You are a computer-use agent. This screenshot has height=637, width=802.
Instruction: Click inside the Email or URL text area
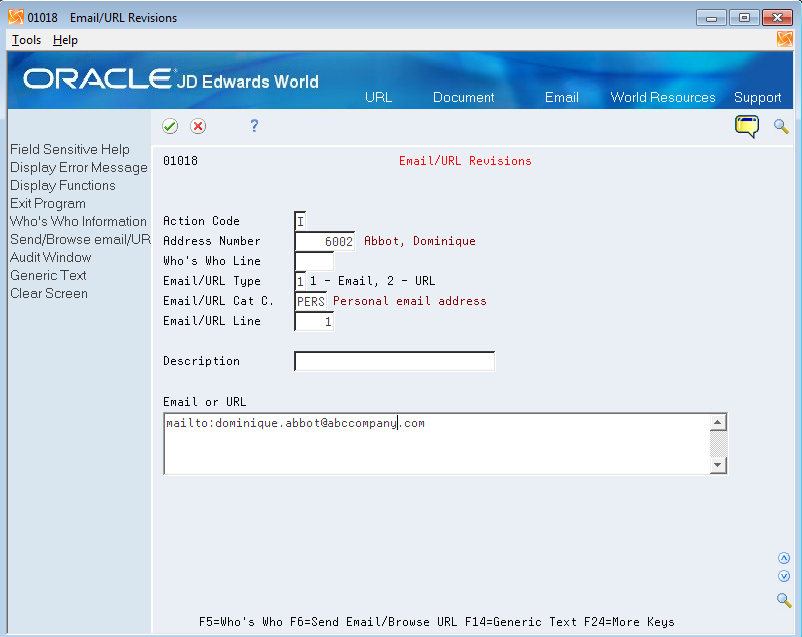tap(437, 444)
